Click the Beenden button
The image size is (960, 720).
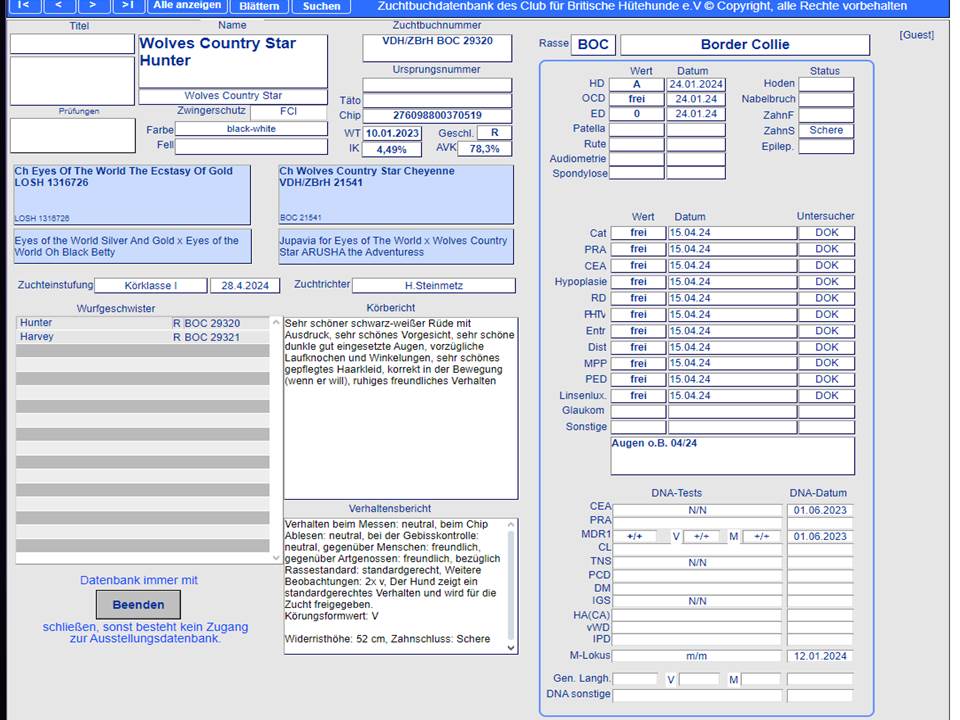tap(138, 604)
